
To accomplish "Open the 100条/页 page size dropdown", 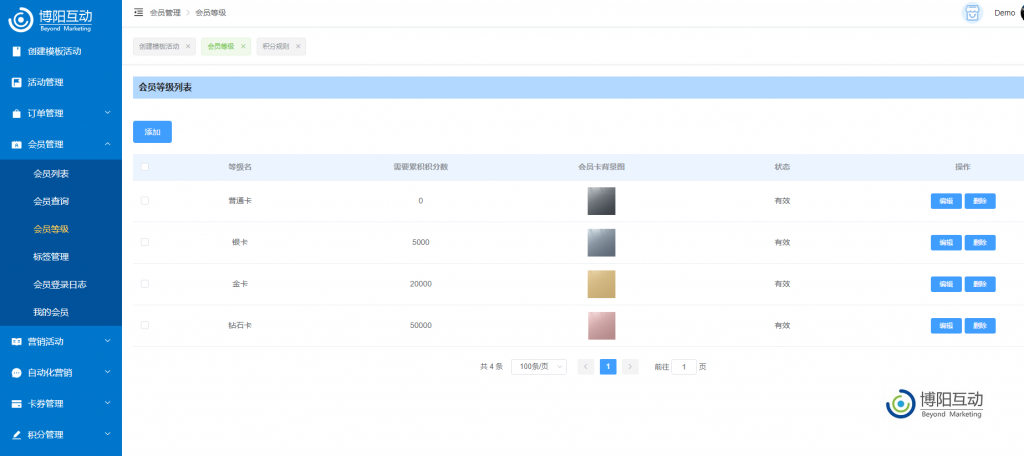I will click(x=539, y=367).
